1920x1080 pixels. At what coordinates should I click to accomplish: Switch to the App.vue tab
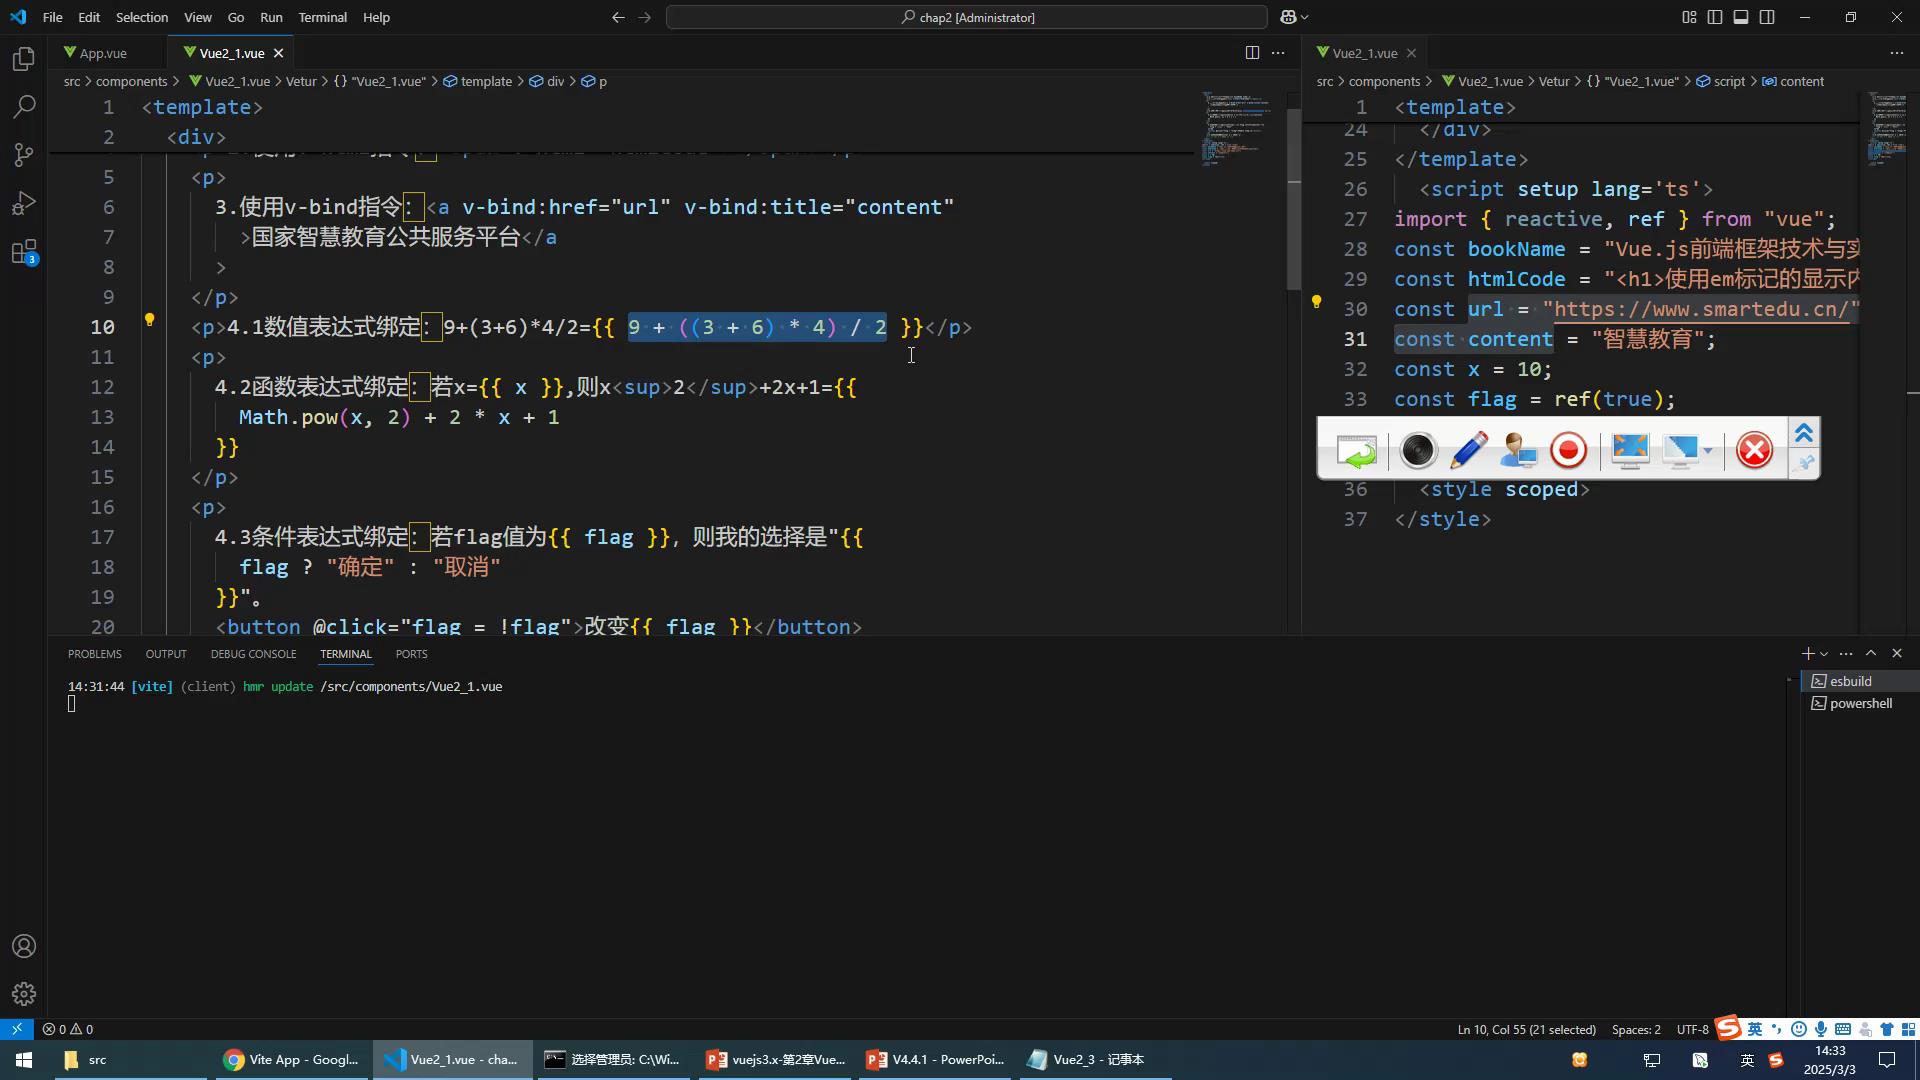[x=102, y=53]
